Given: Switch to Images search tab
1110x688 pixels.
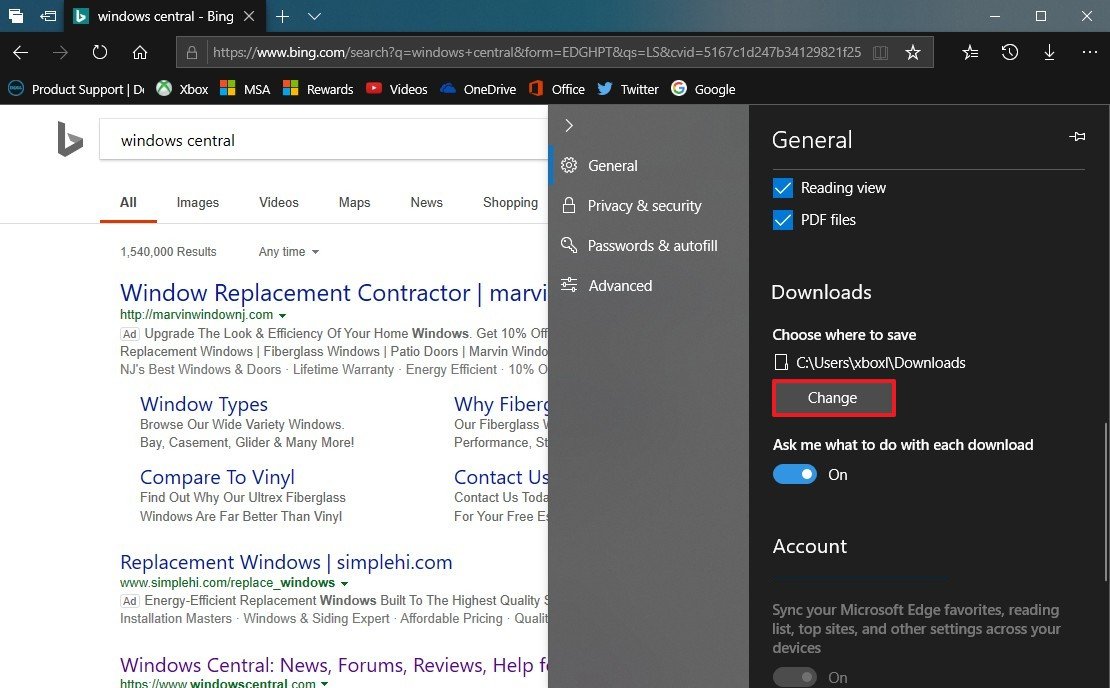Looking at the screenshot, I should pos(198,202).
